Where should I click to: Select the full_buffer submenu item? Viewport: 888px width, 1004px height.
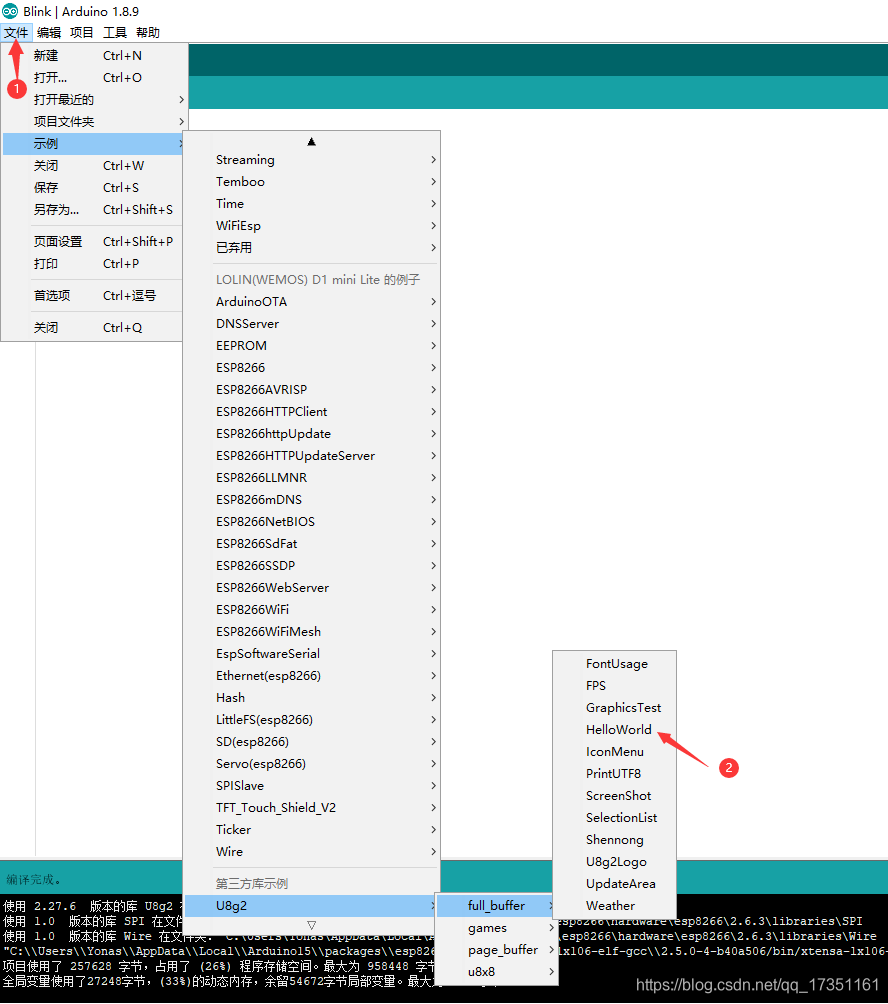tap(496, 905)
